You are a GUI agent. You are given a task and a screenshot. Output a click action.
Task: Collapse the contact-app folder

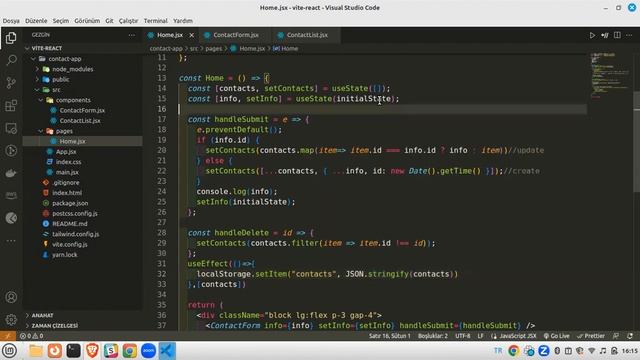[82, 59]
